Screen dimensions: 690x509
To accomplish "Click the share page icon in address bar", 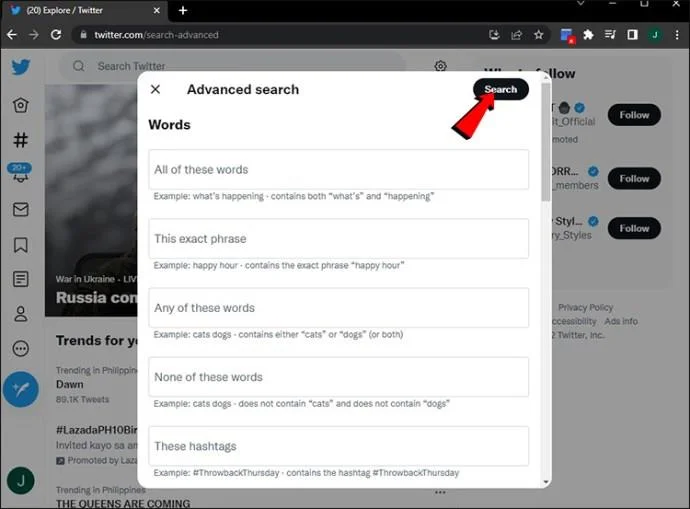I will [516, 35].
